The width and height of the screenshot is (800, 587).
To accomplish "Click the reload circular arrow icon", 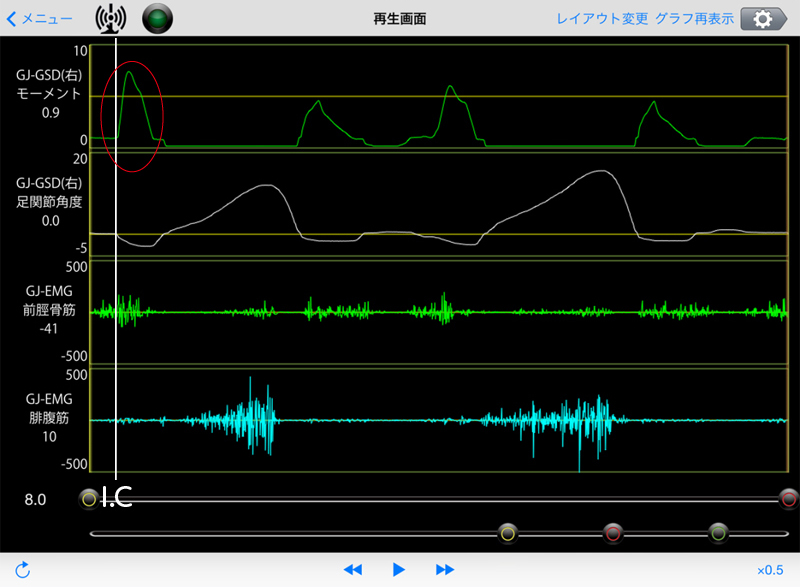I will tap(22, 570).
